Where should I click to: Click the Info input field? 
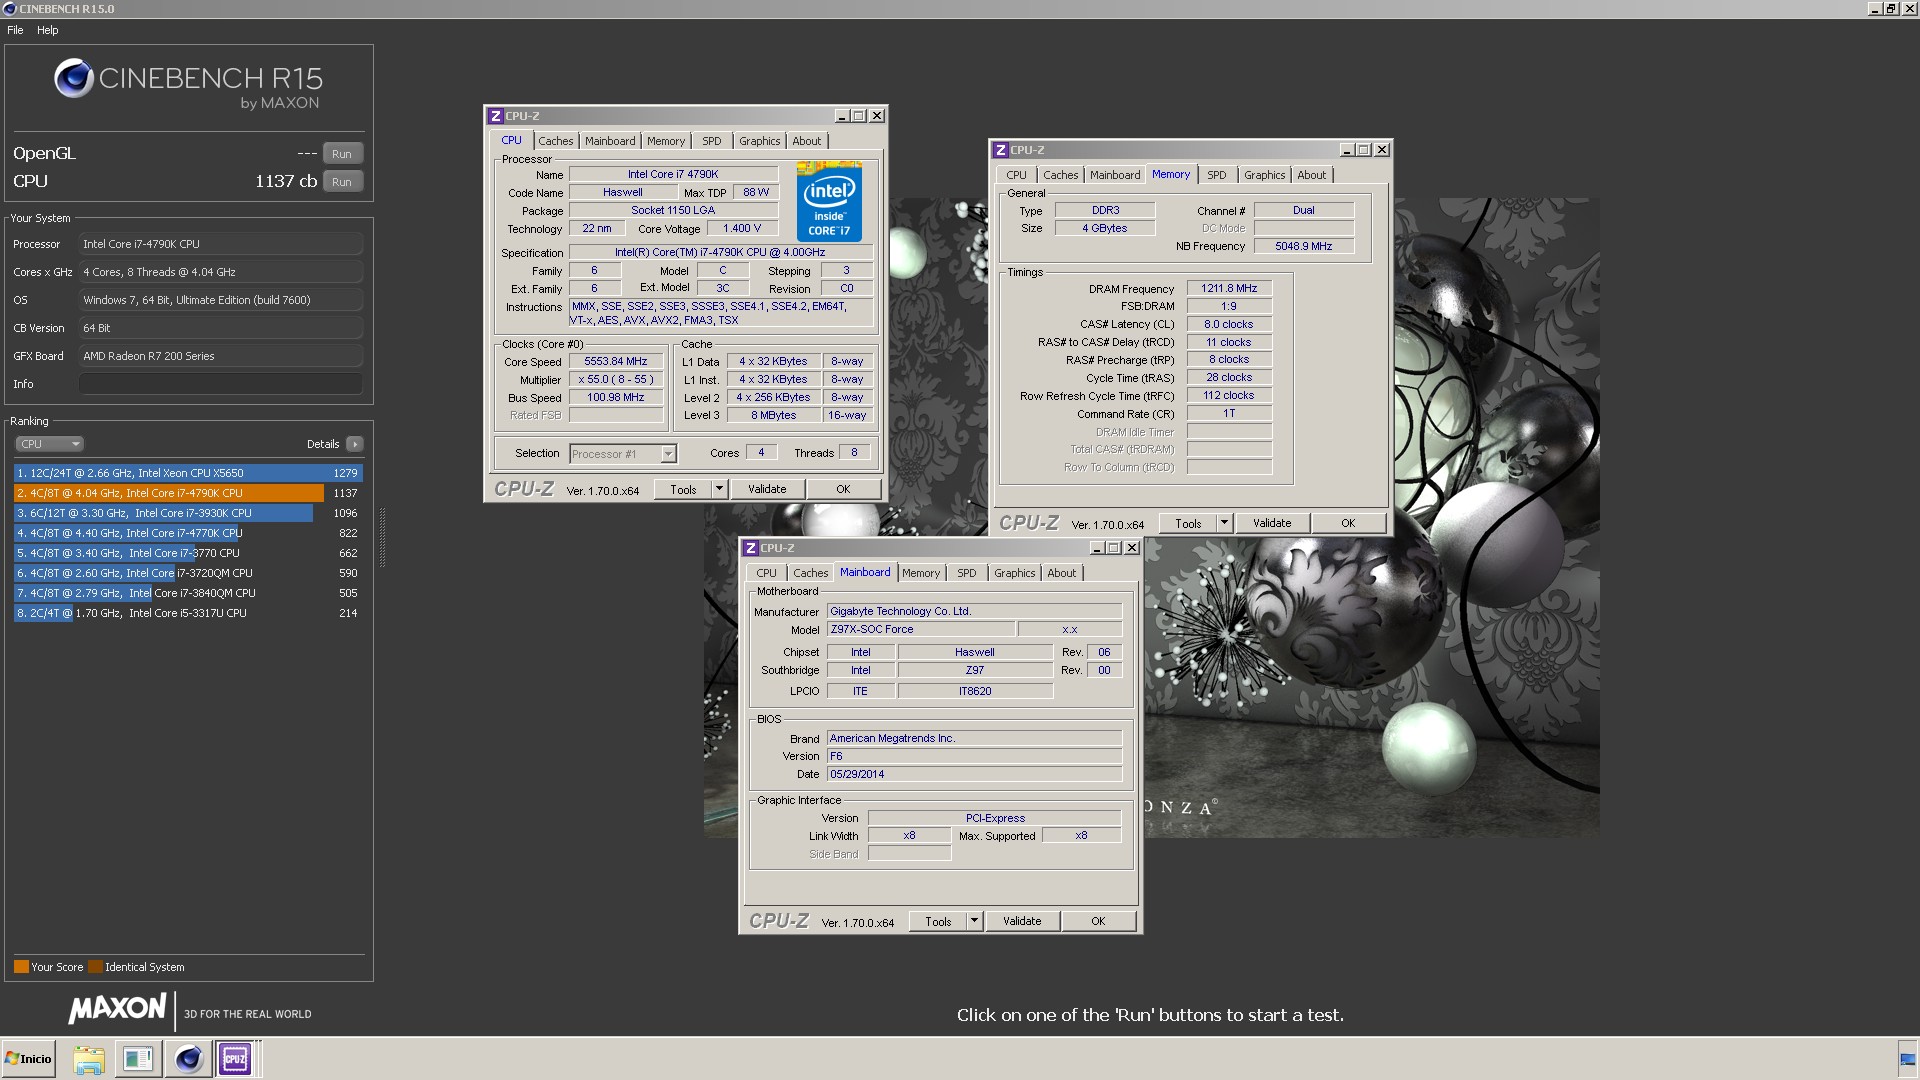tap(220, 384)
